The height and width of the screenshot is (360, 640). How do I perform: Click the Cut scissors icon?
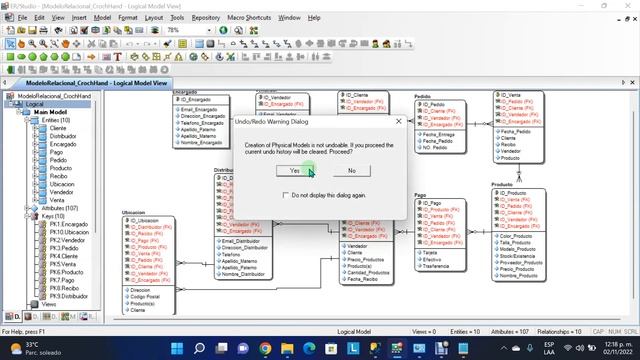[91, 44]
